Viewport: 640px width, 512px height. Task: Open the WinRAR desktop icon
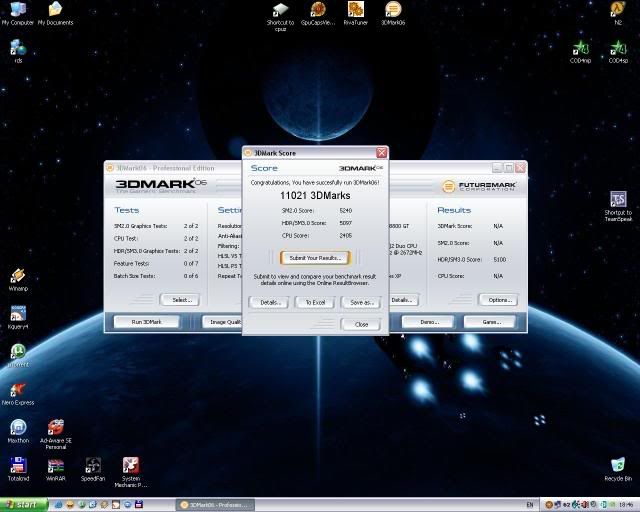tap(56, 465)
